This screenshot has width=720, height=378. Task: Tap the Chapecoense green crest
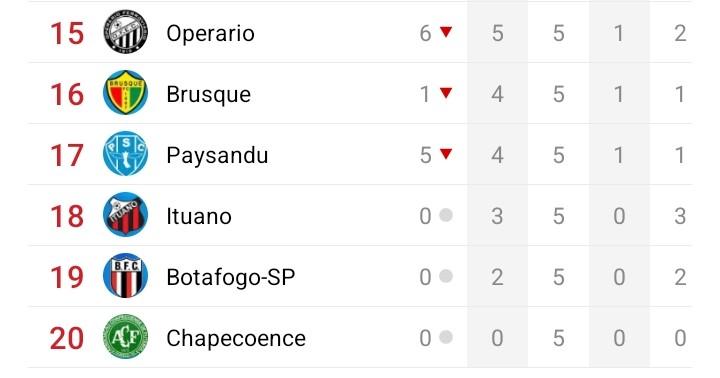[125, 337]
